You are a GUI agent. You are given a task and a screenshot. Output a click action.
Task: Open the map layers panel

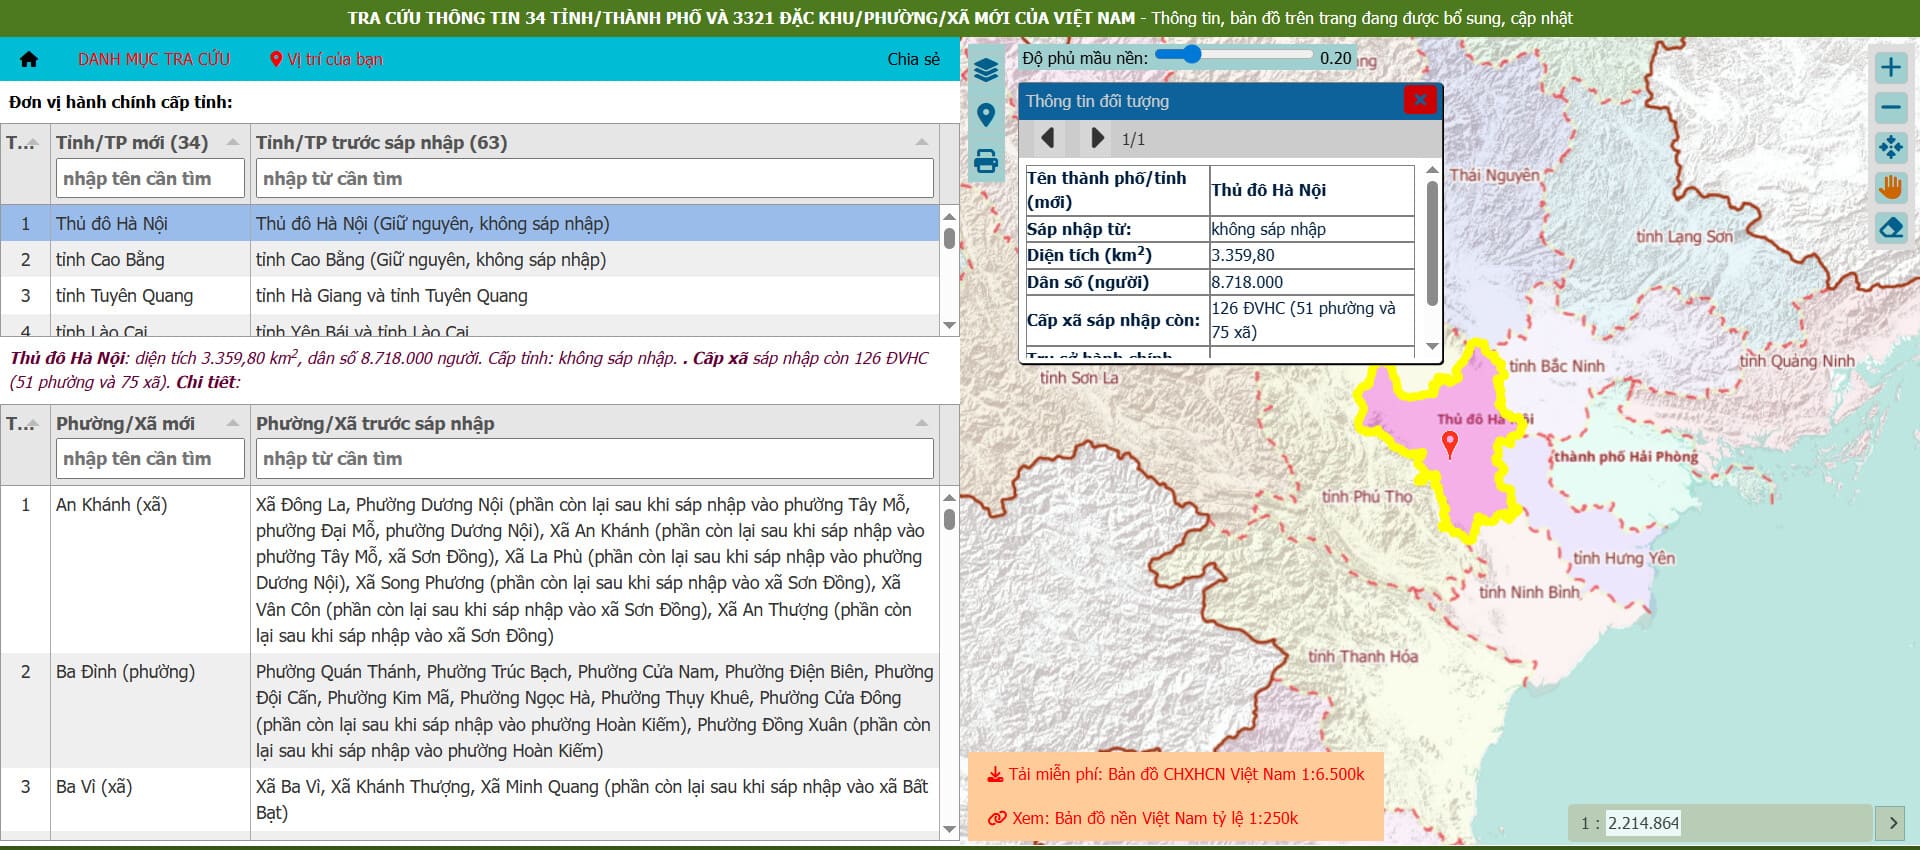(x=986, y=70)
